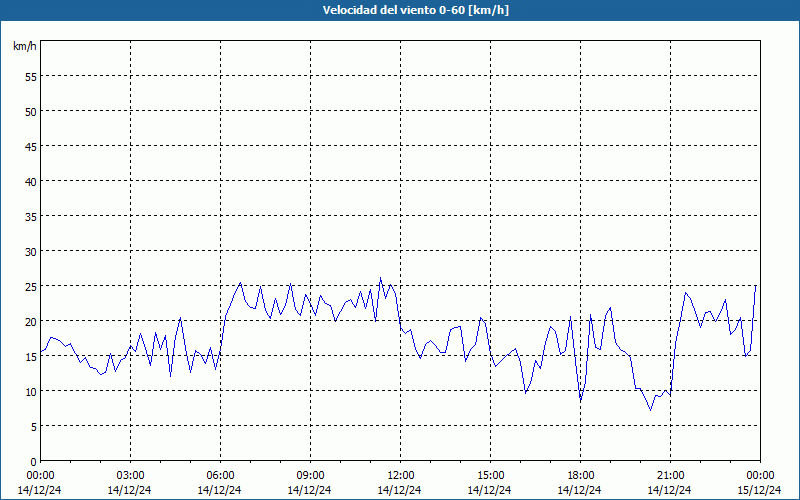Select the '55' y-axis tick label
The width and height of the screenshot is (800, 500).
pos(31,77)
